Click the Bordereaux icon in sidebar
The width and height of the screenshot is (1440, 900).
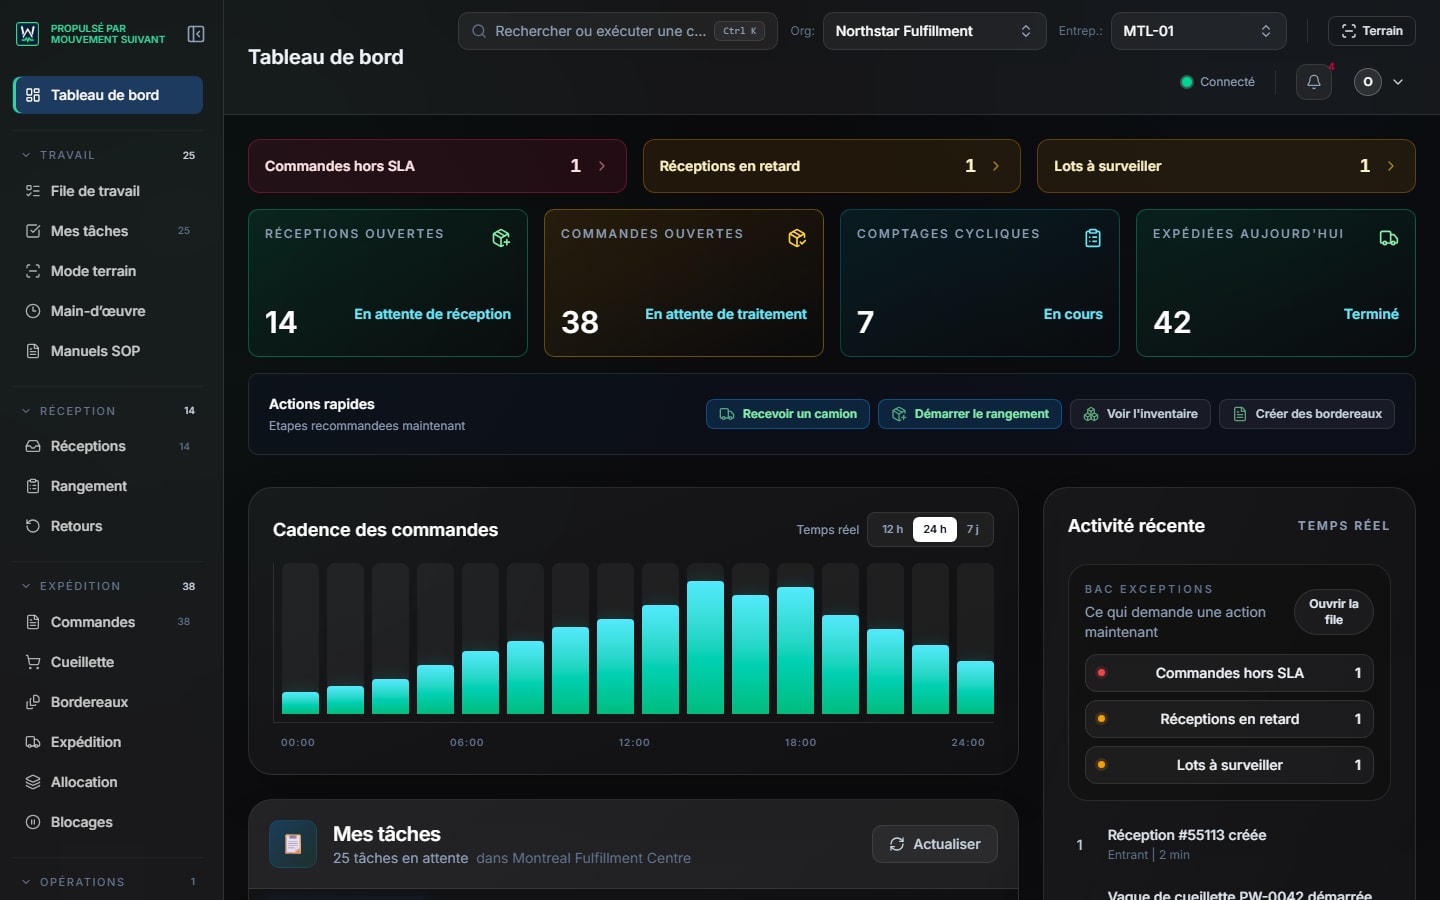click(x=33, y=702)
